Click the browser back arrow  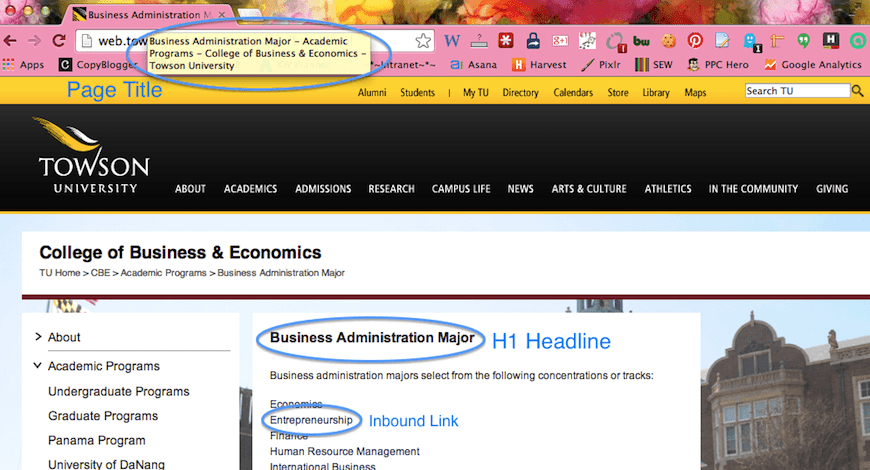pos(10,41)
